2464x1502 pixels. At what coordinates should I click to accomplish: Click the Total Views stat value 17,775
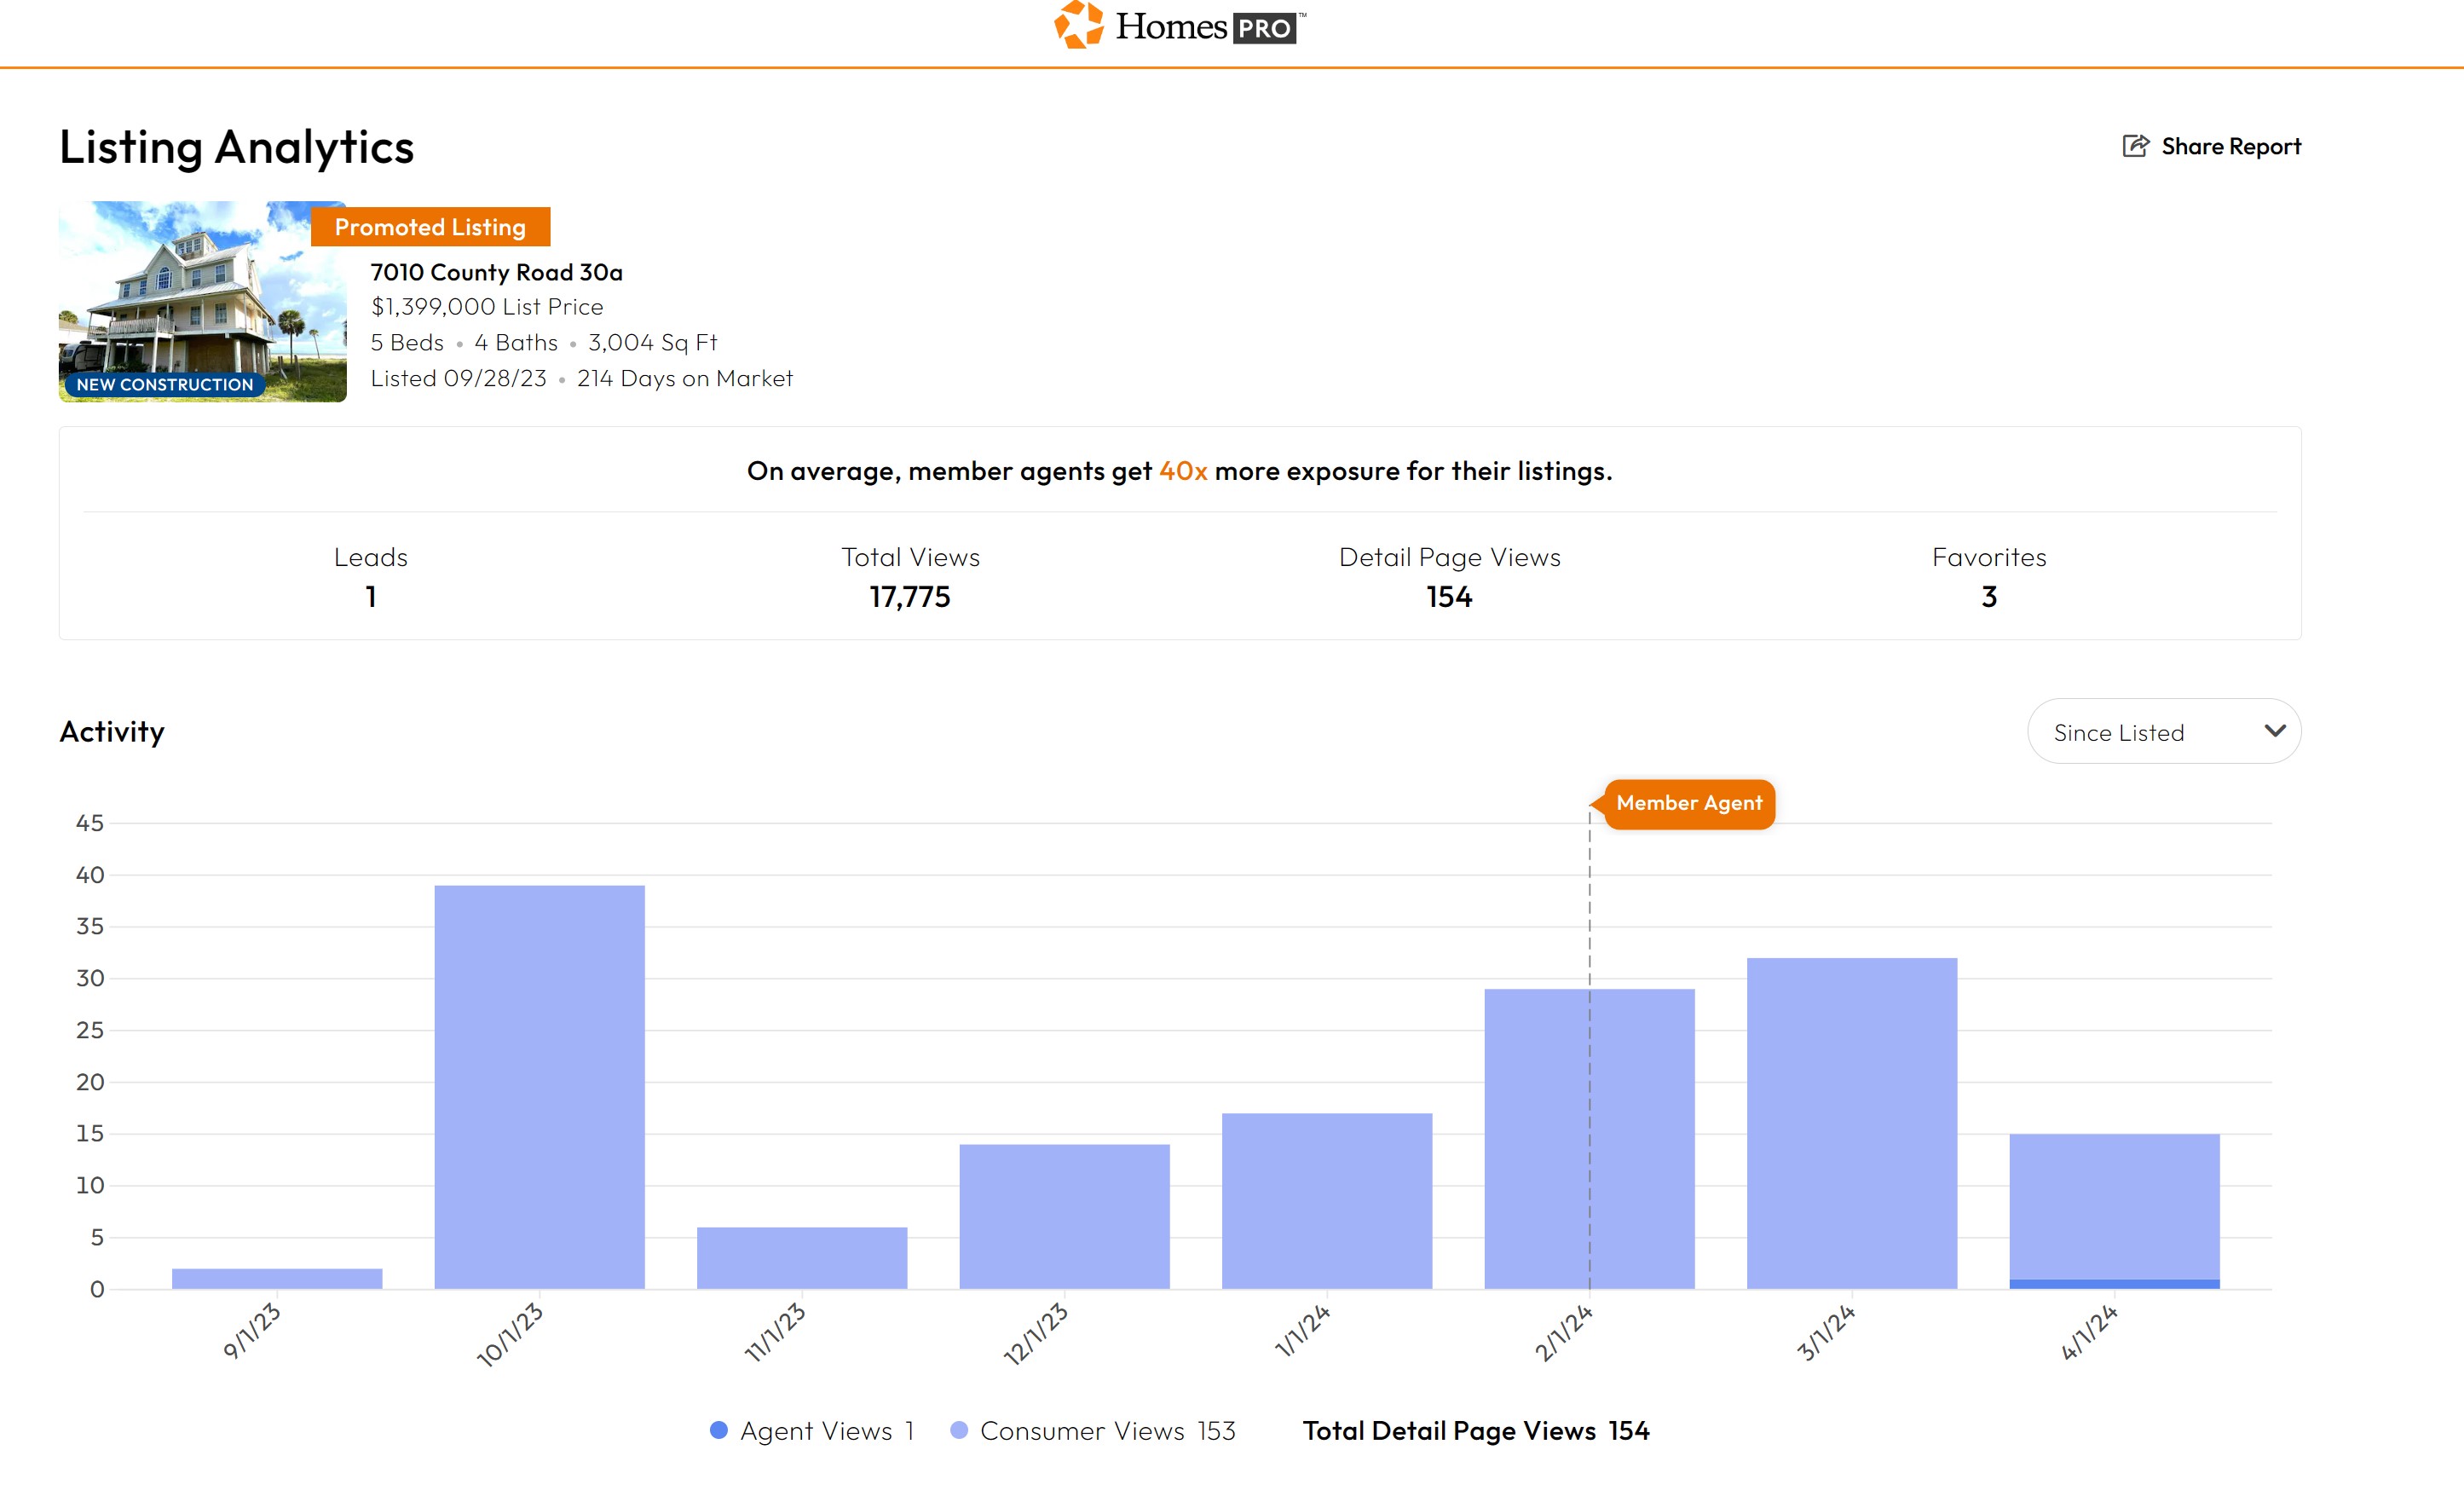pos(909,597)
